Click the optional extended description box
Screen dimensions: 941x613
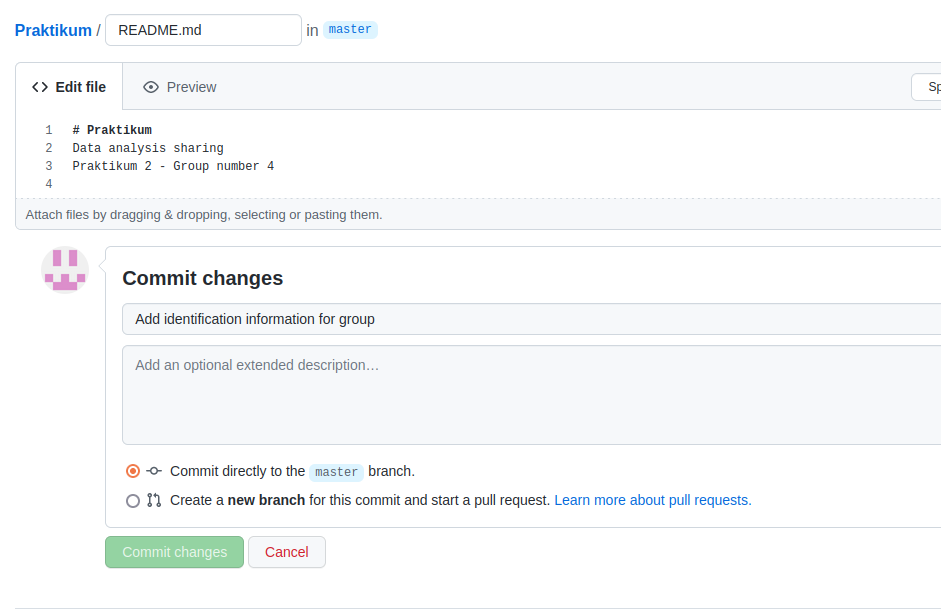tap(532, 395)
